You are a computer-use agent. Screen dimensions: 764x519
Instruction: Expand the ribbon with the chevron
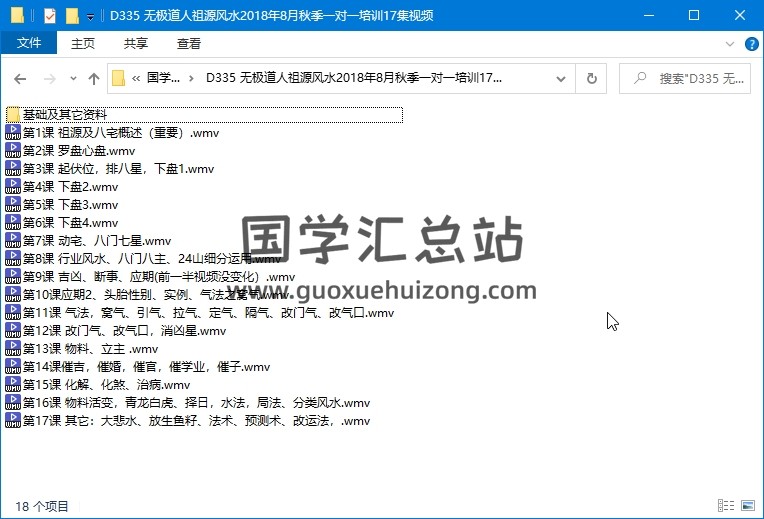tap(729, 44)
